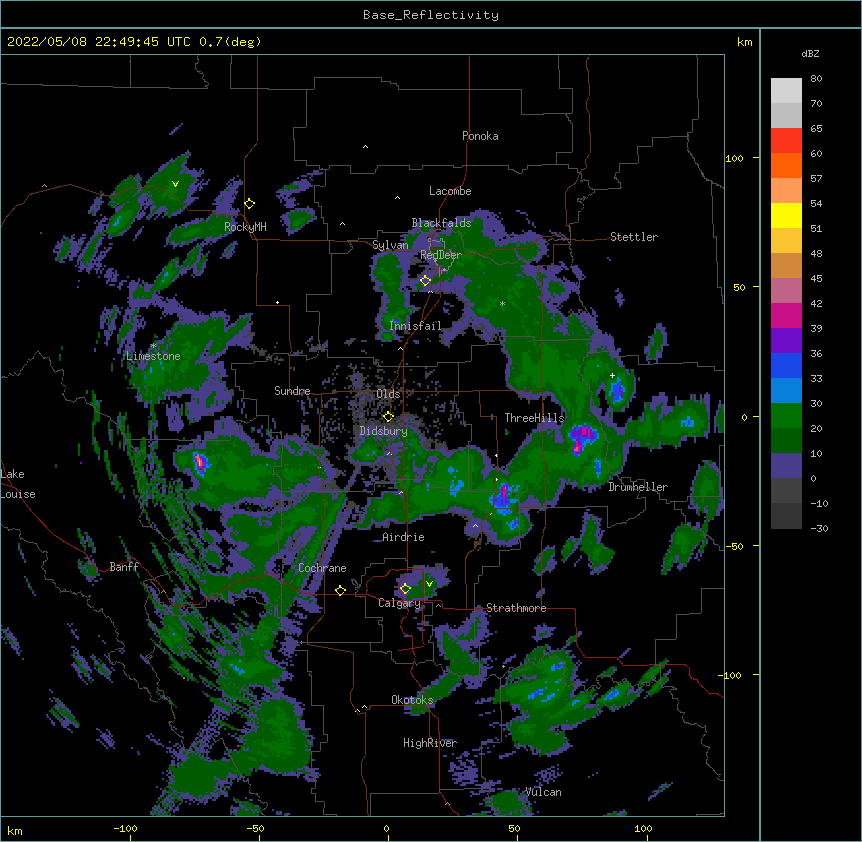Select the Sylvan label
This screenshot has width=862, height=842.
pos(390,245)
